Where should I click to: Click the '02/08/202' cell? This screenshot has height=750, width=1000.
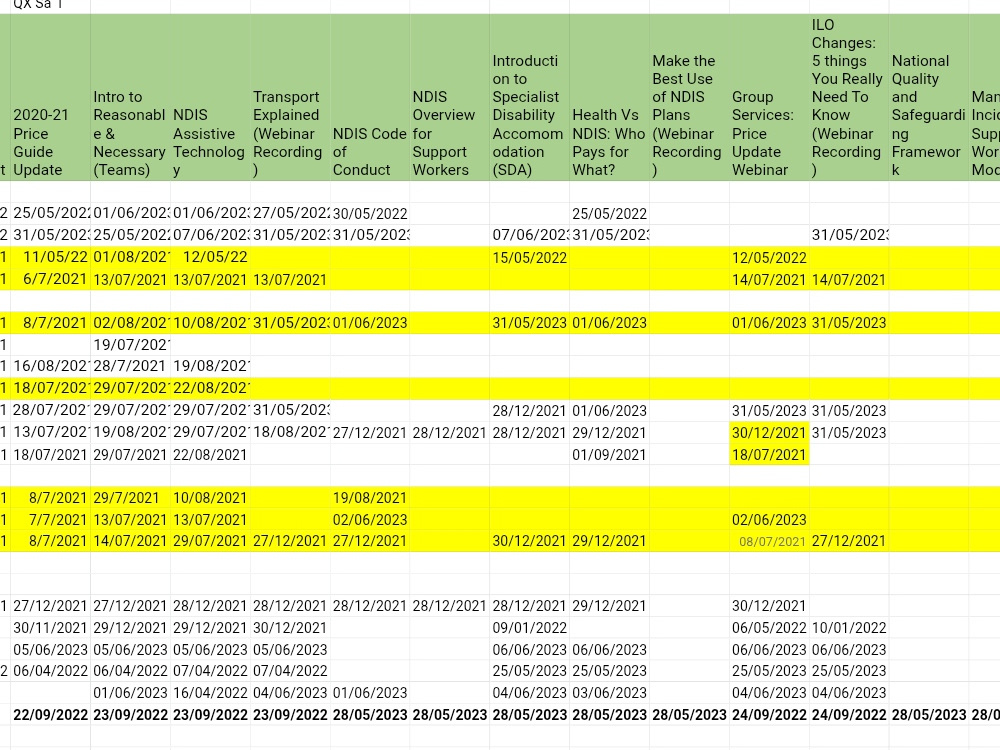130,323
